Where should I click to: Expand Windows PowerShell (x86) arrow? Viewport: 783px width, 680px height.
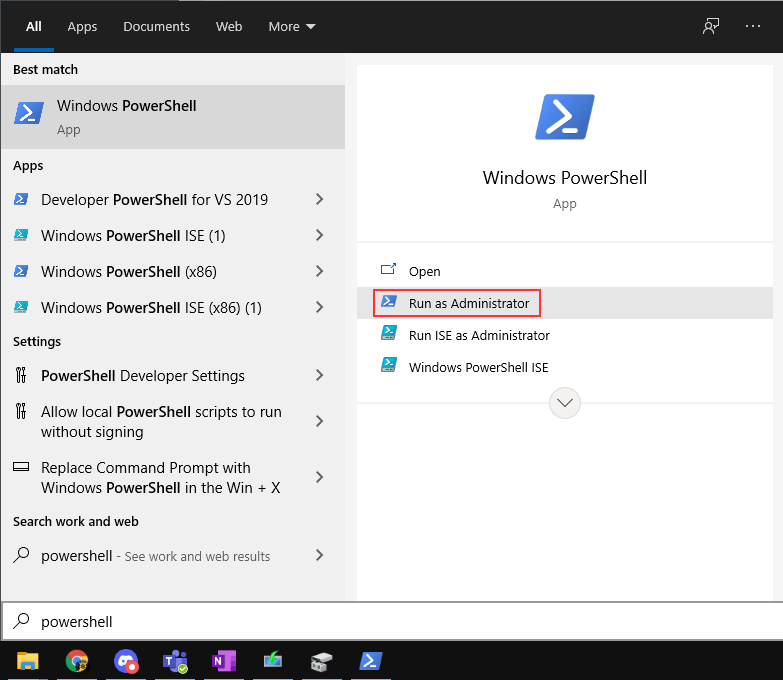(320, 271)
